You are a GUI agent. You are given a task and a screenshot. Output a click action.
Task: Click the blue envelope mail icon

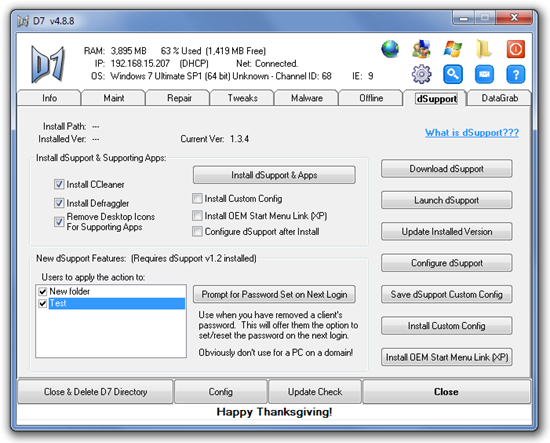484,74
